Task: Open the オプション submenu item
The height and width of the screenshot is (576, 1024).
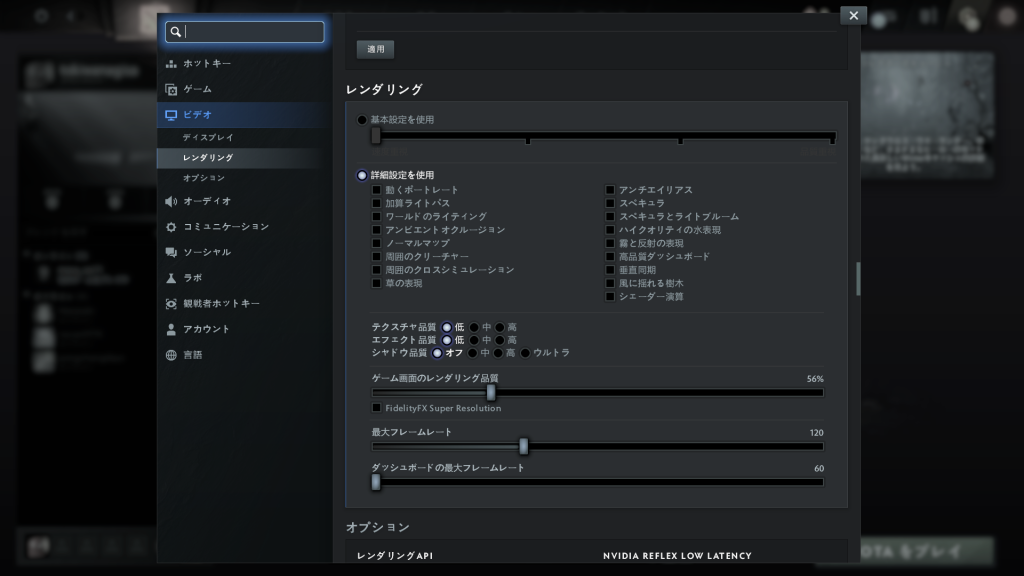Action: click(x=204, y=178)
